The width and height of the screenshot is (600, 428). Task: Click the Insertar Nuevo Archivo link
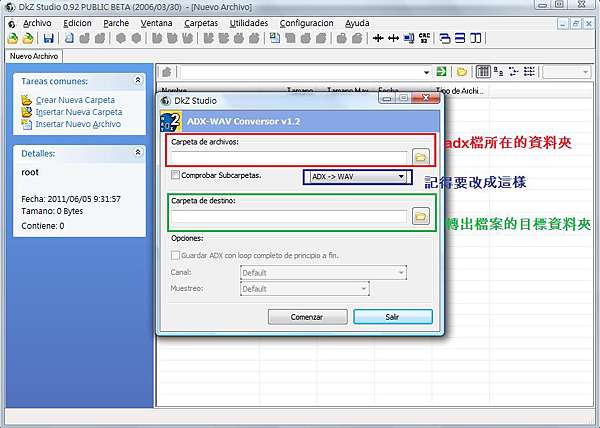click(78, 124)
